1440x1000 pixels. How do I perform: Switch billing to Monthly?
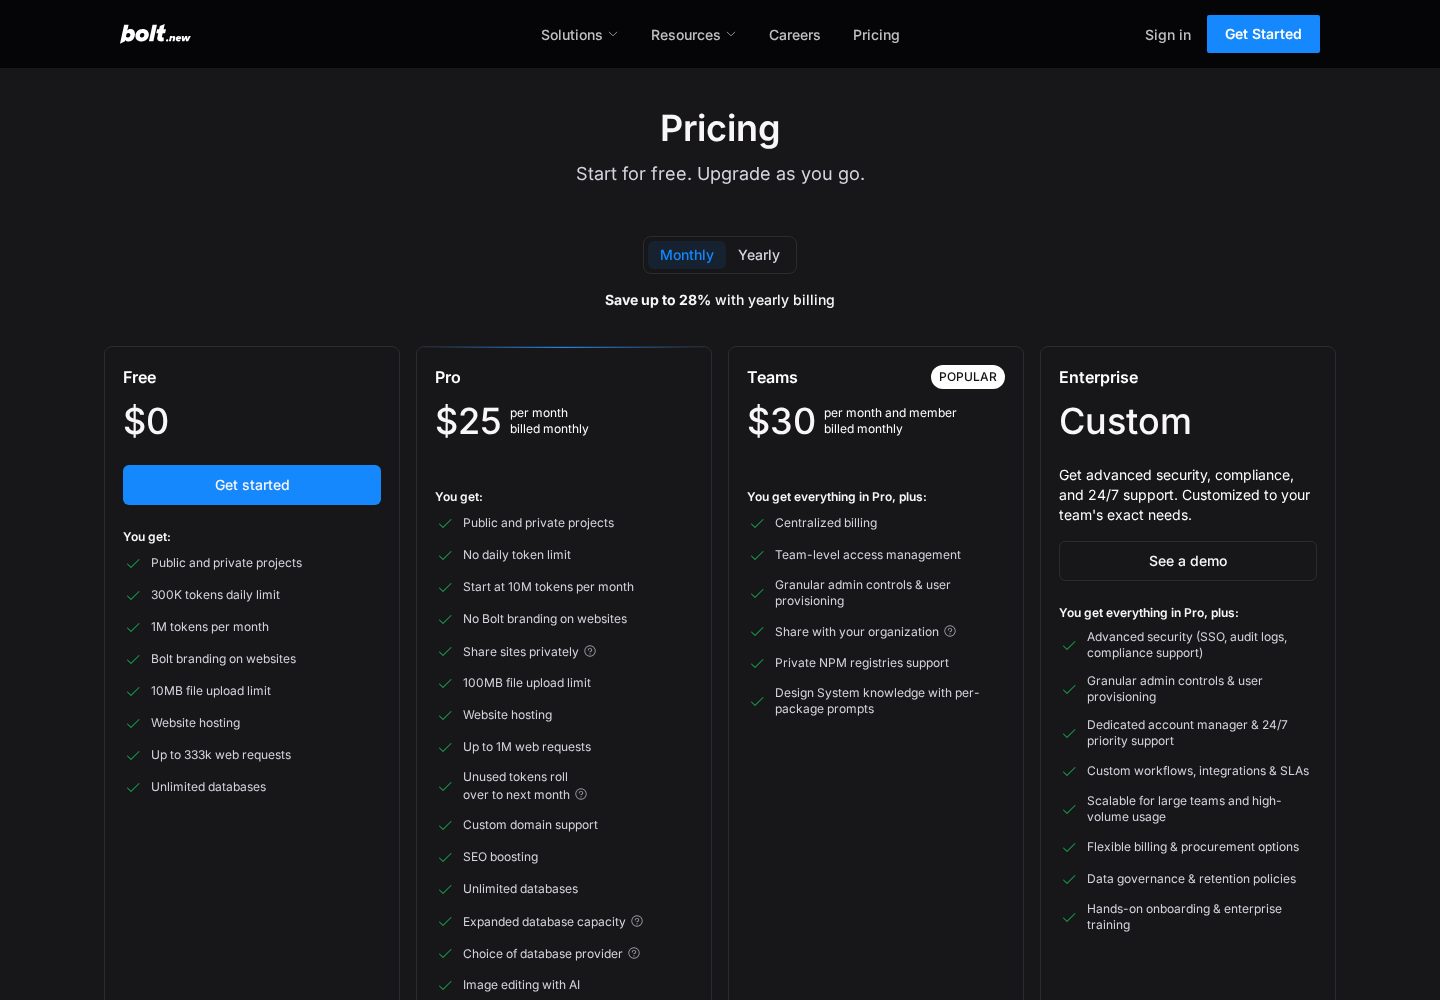coord(687,255)
